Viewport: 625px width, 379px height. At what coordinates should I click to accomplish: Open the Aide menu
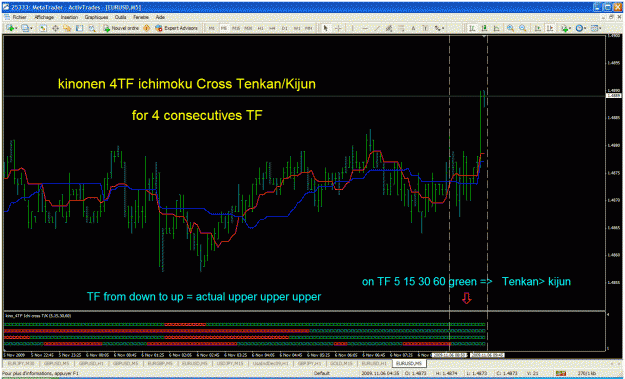[160, 18]
